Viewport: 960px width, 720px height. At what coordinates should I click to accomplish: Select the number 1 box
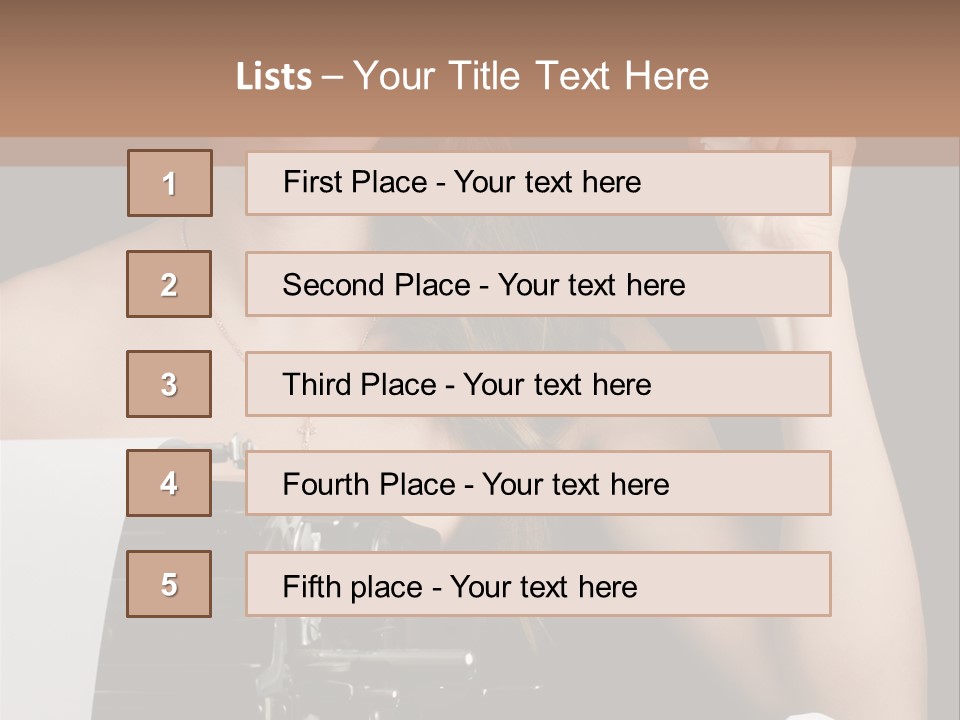[170, 183]
